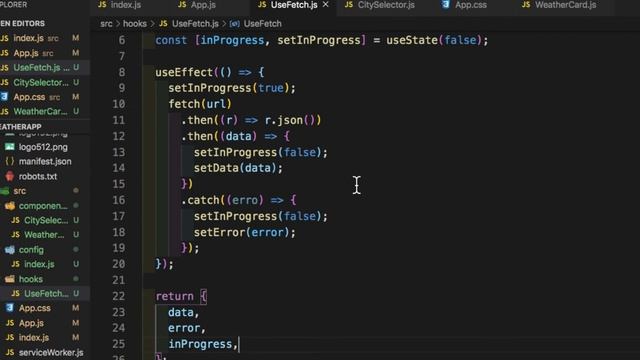This screenshot has height=360, width=640.
Task: Click line number 22 in the gutter
Action: pyautogui.click(x=119, y=296)
